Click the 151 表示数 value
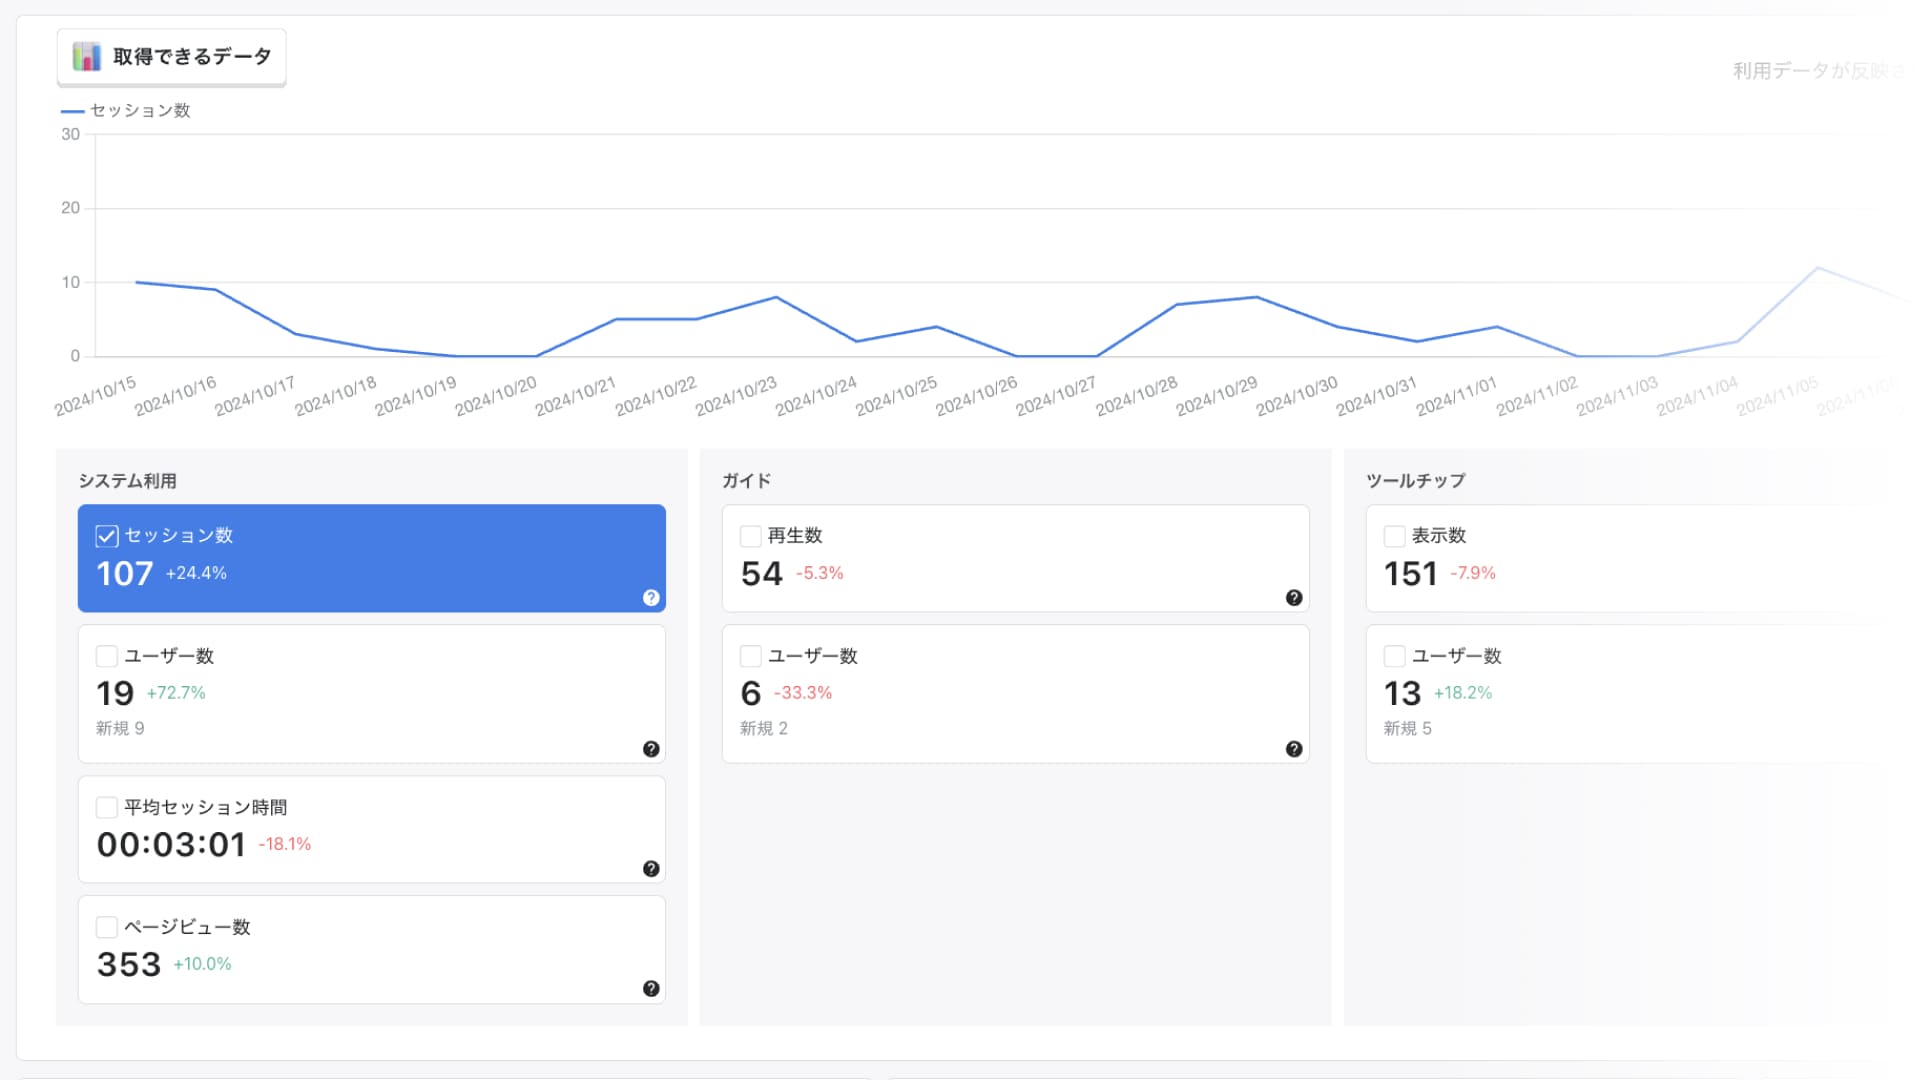Screen dimensions: 1920x1080 [1410, 574]
